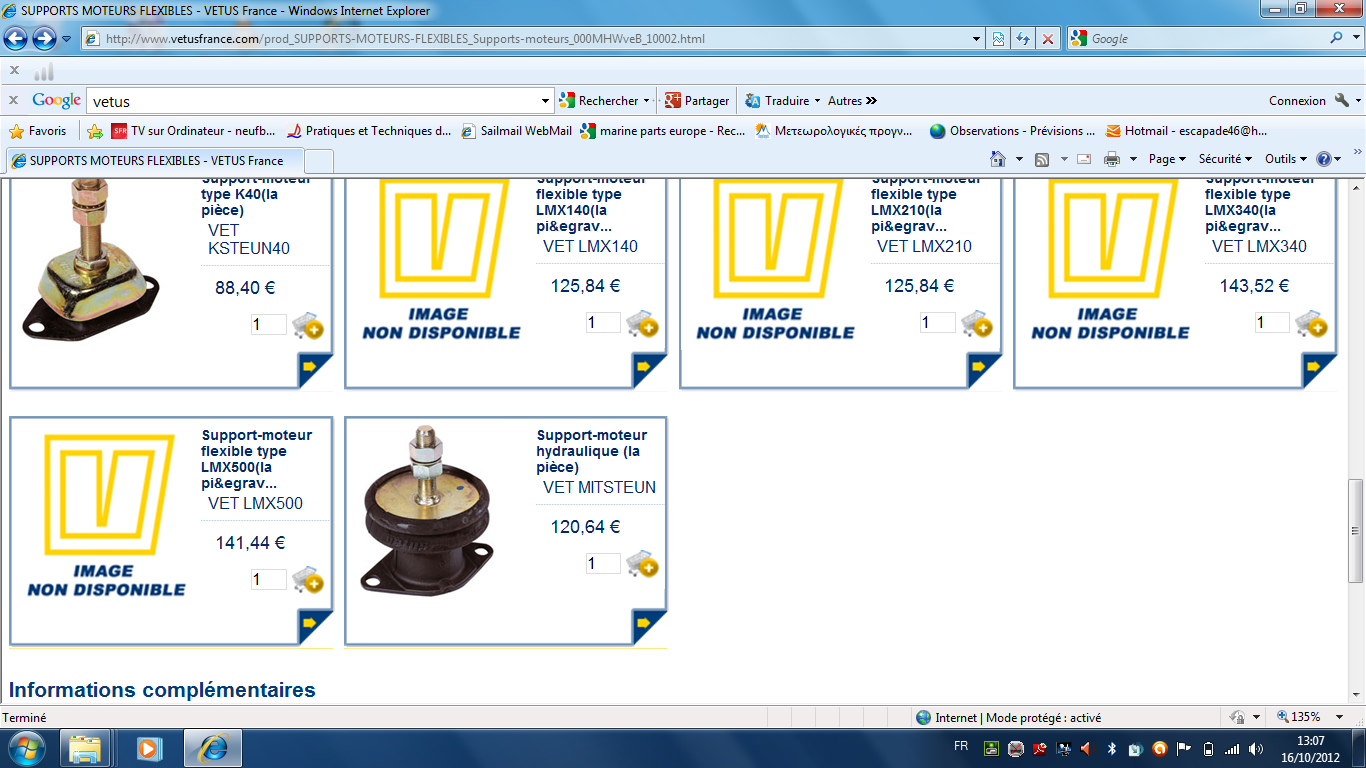Open the Sécurité menu dropdown
This screenshot has width=1366, height=768.
1225,159
